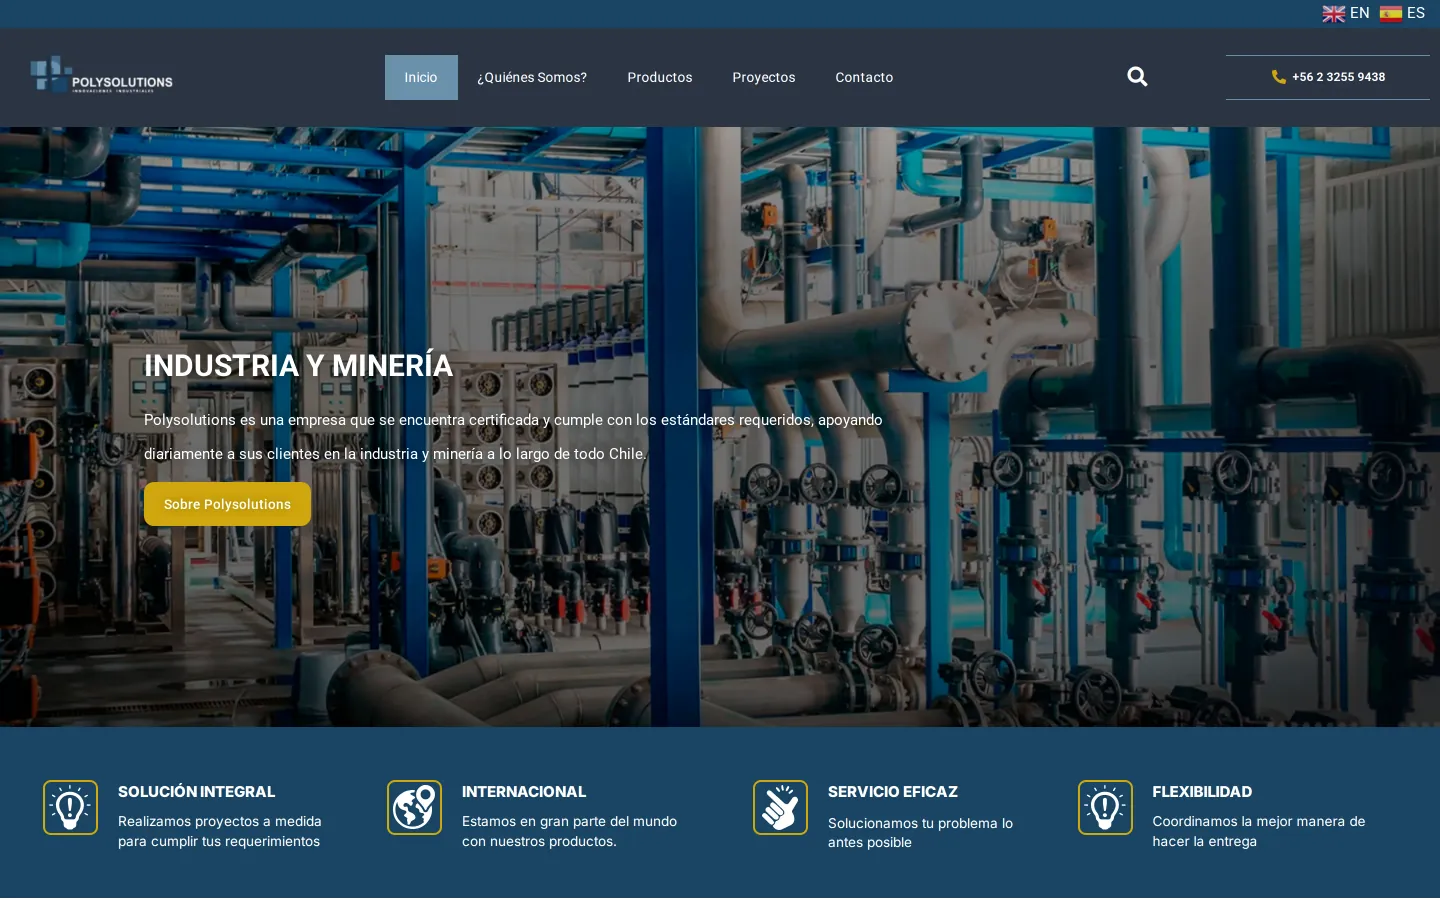Image resolution: width=1440 pixels, height=900 pixels.
Task: Open the Contacto page
Action: pos(864,77)
